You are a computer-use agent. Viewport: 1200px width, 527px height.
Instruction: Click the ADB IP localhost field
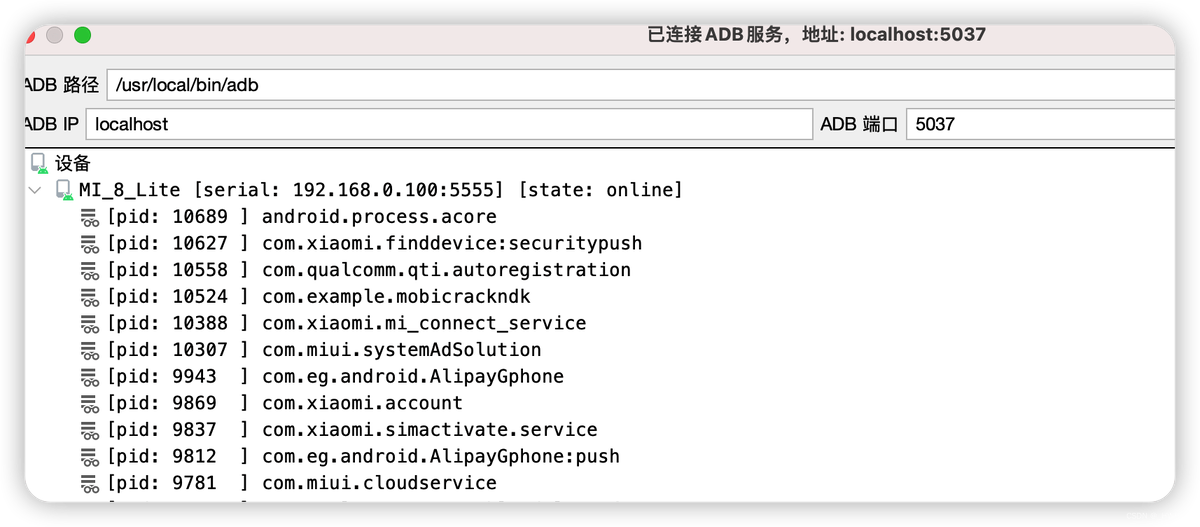448,125
